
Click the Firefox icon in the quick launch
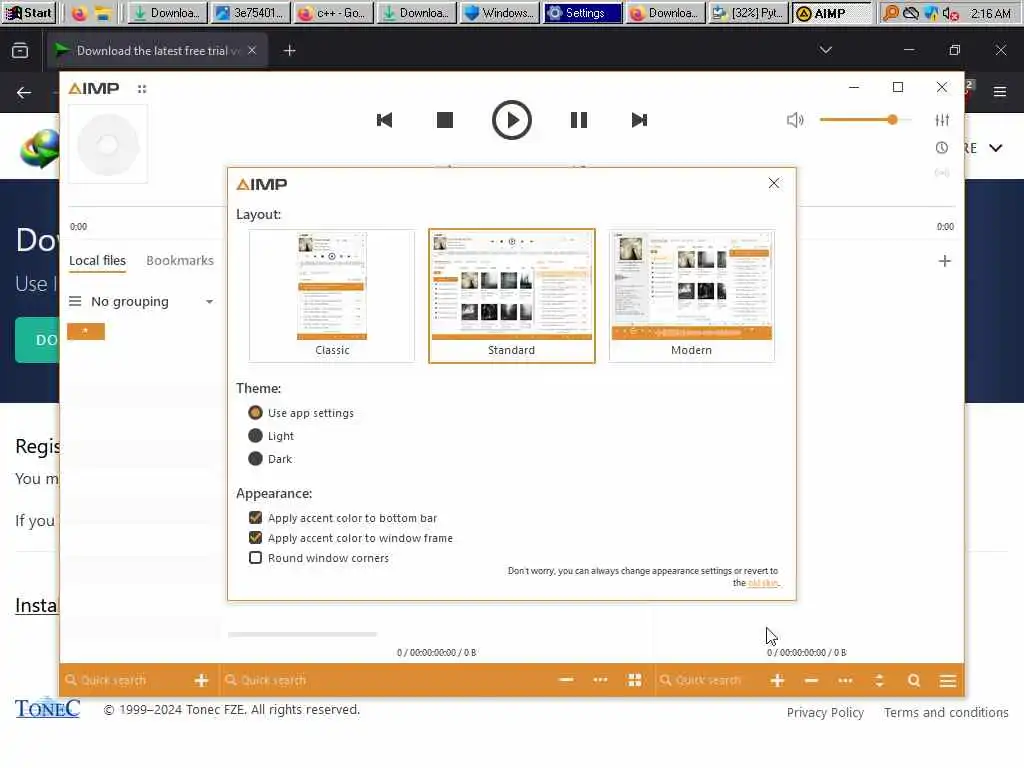point(79,13)
